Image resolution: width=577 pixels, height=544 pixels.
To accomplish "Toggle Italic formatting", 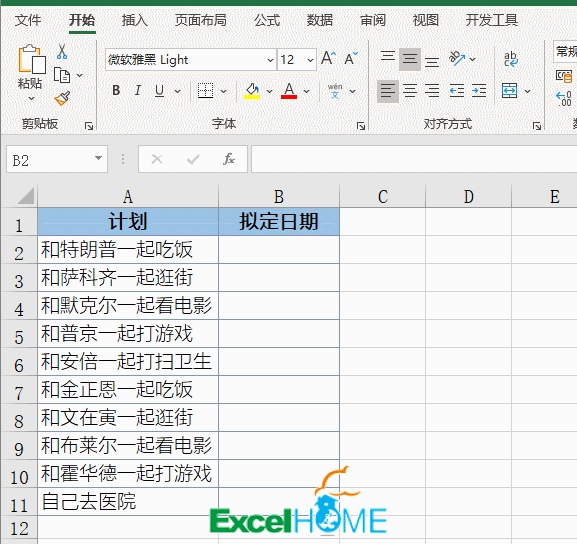I will coord(138,90).
